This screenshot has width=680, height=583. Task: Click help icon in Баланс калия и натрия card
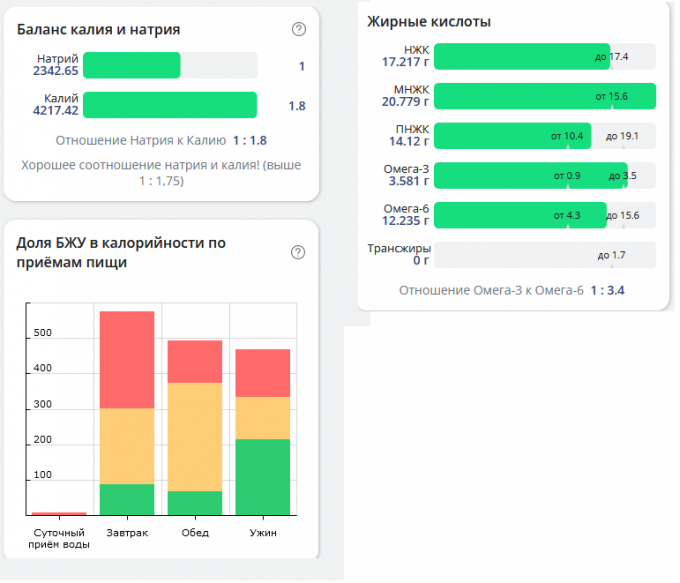298,29
